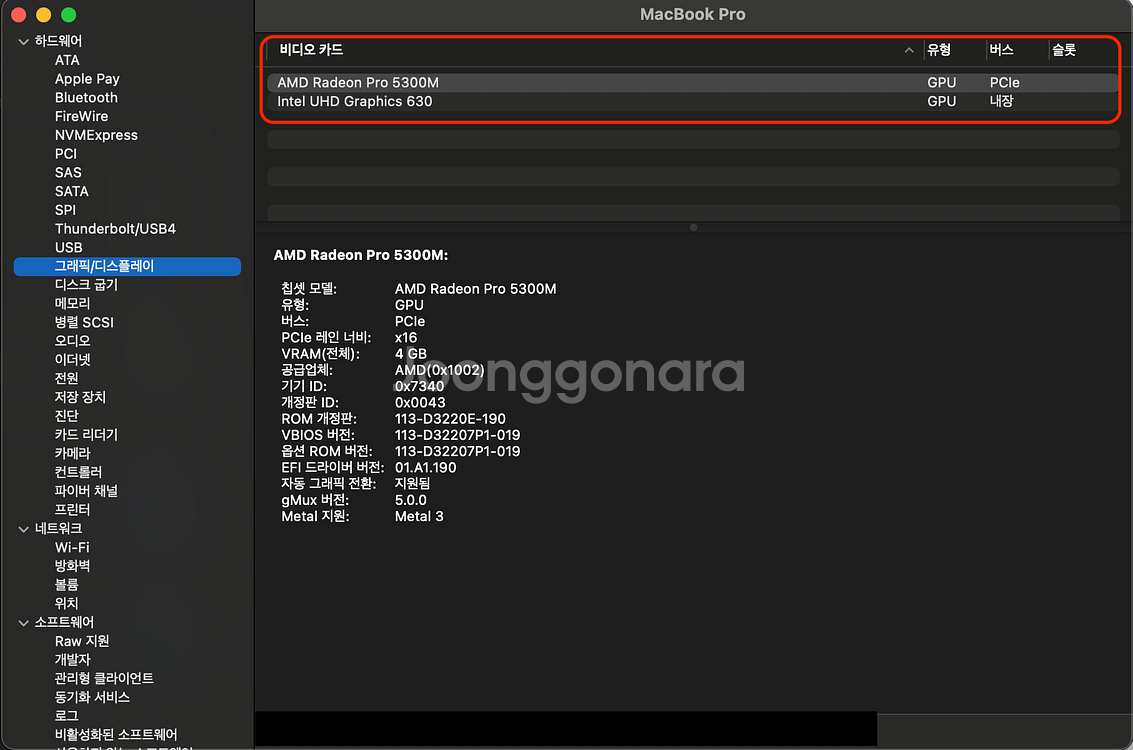Collapse the 하드웨어 section
Image resolution: width=1133 pixels, height=750 pixels.
(23, 42)
